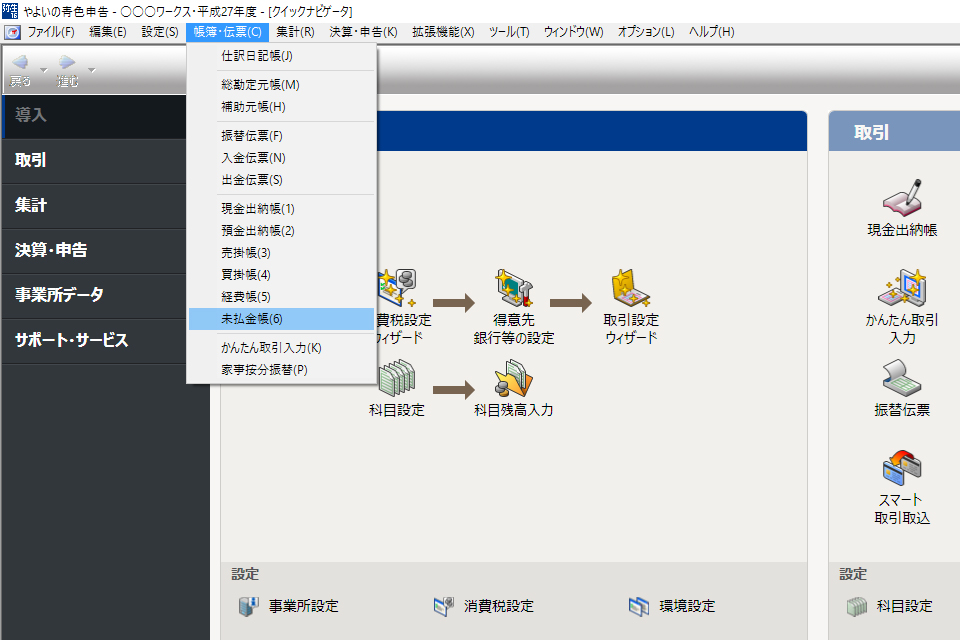The width and height of the screenshot is (960, 640).
Task: Open the オプション(L) menu
Action: click(646, 32)
